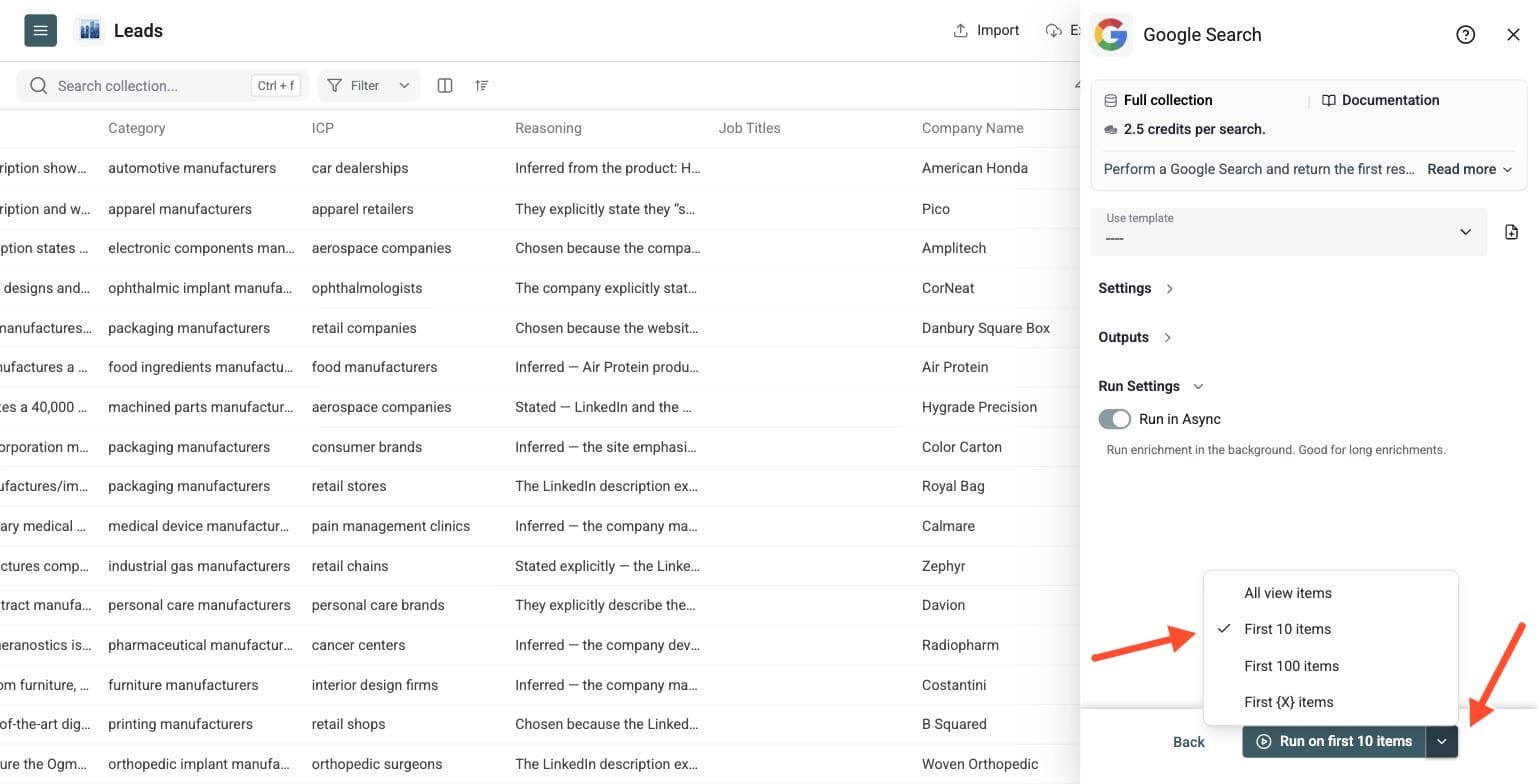Expand the Settings section
Image resolution: width=1538 pixels, height=784 pixels.
click(1136, 288)
